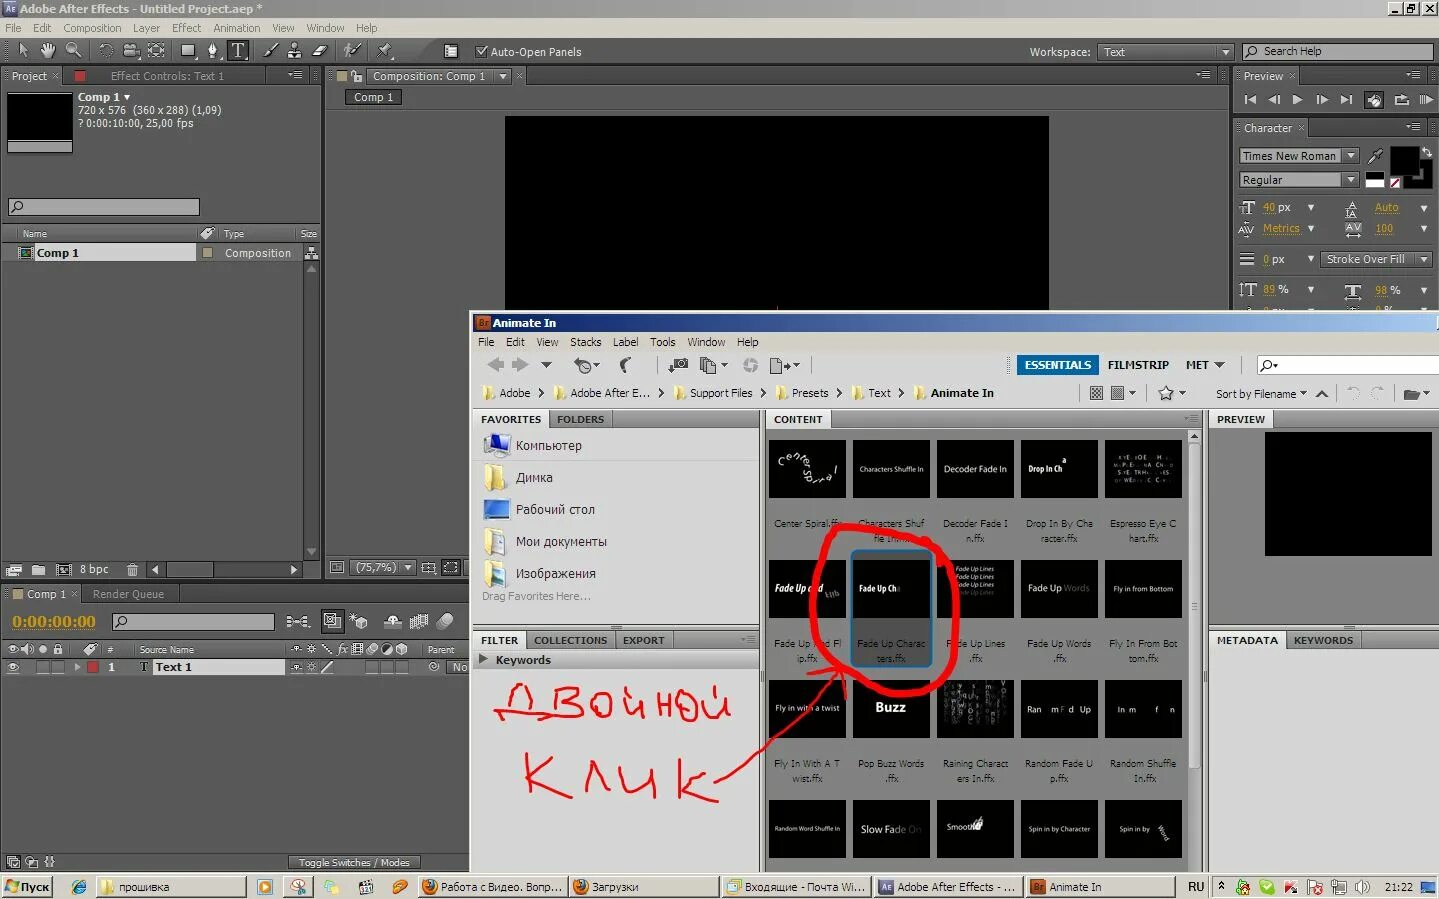Screen dimensions: 1439x899
Task: Open the Animation menu in After Effects
Action: 236,28
